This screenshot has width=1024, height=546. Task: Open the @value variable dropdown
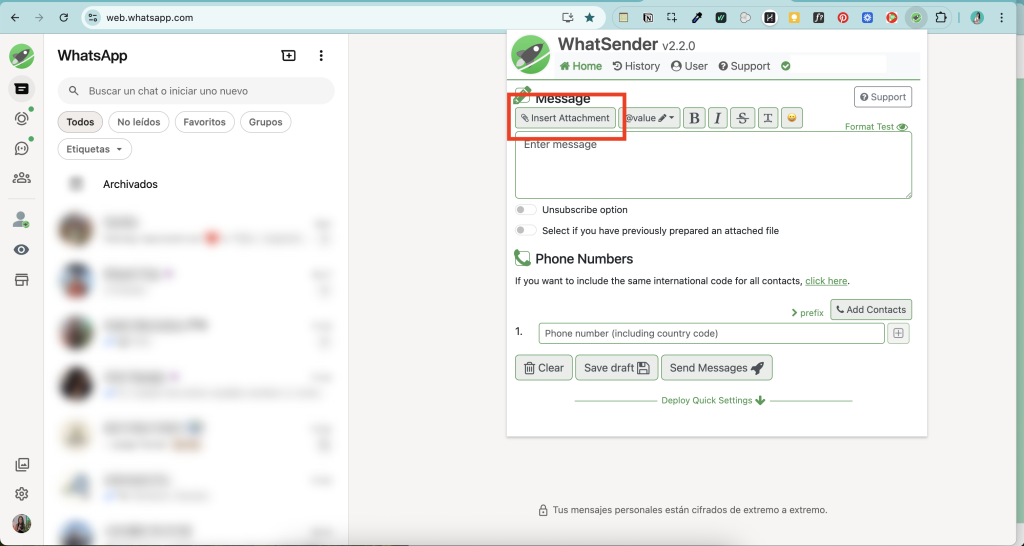coord(650,118)
